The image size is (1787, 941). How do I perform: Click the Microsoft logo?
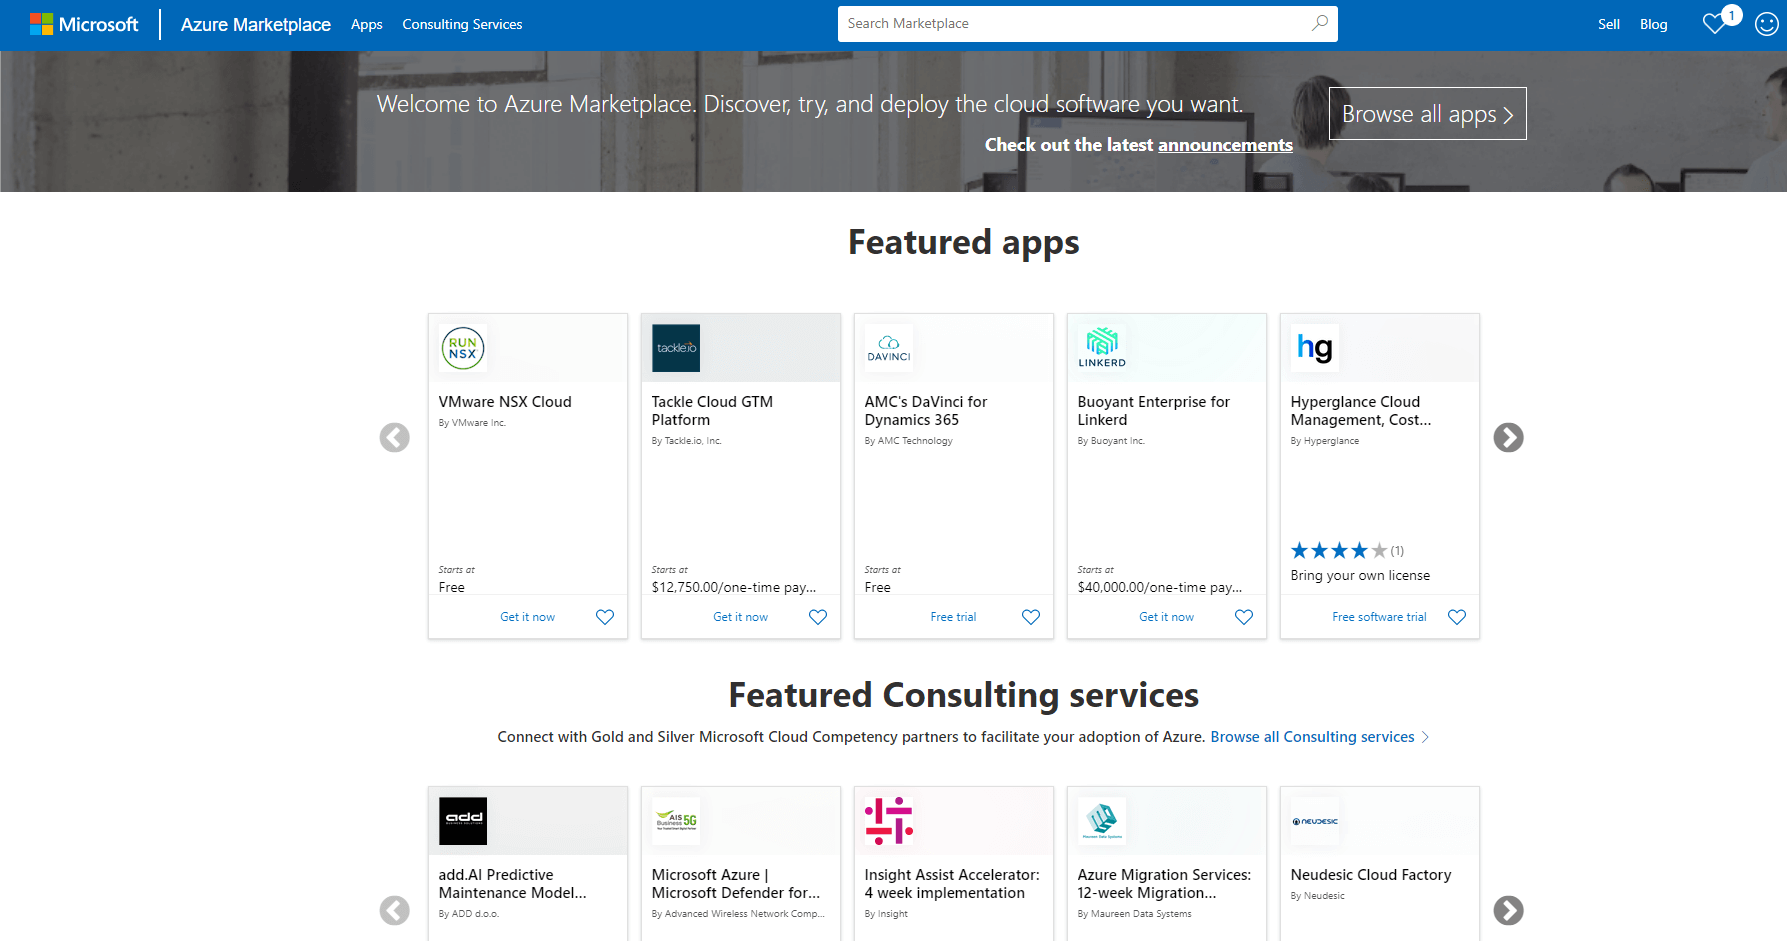[84, 24]
